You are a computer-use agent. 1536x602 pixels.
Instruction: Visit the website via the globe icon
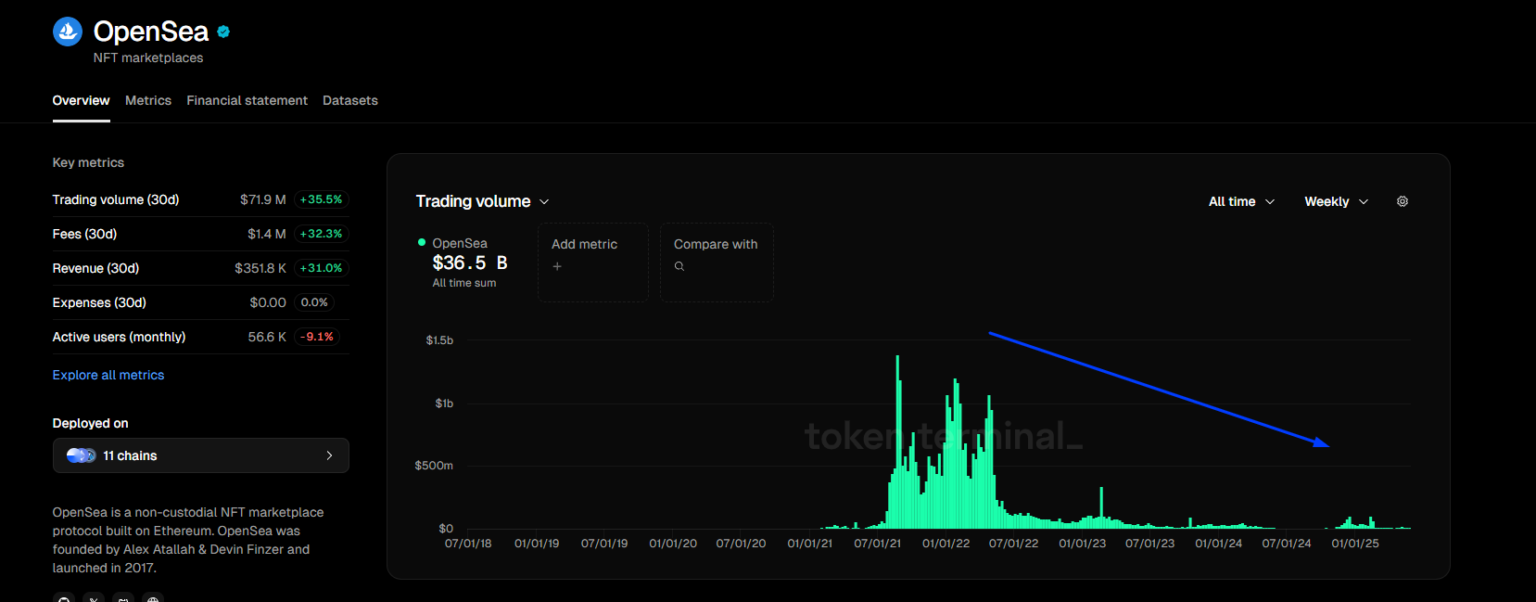(x=153, y=597)
